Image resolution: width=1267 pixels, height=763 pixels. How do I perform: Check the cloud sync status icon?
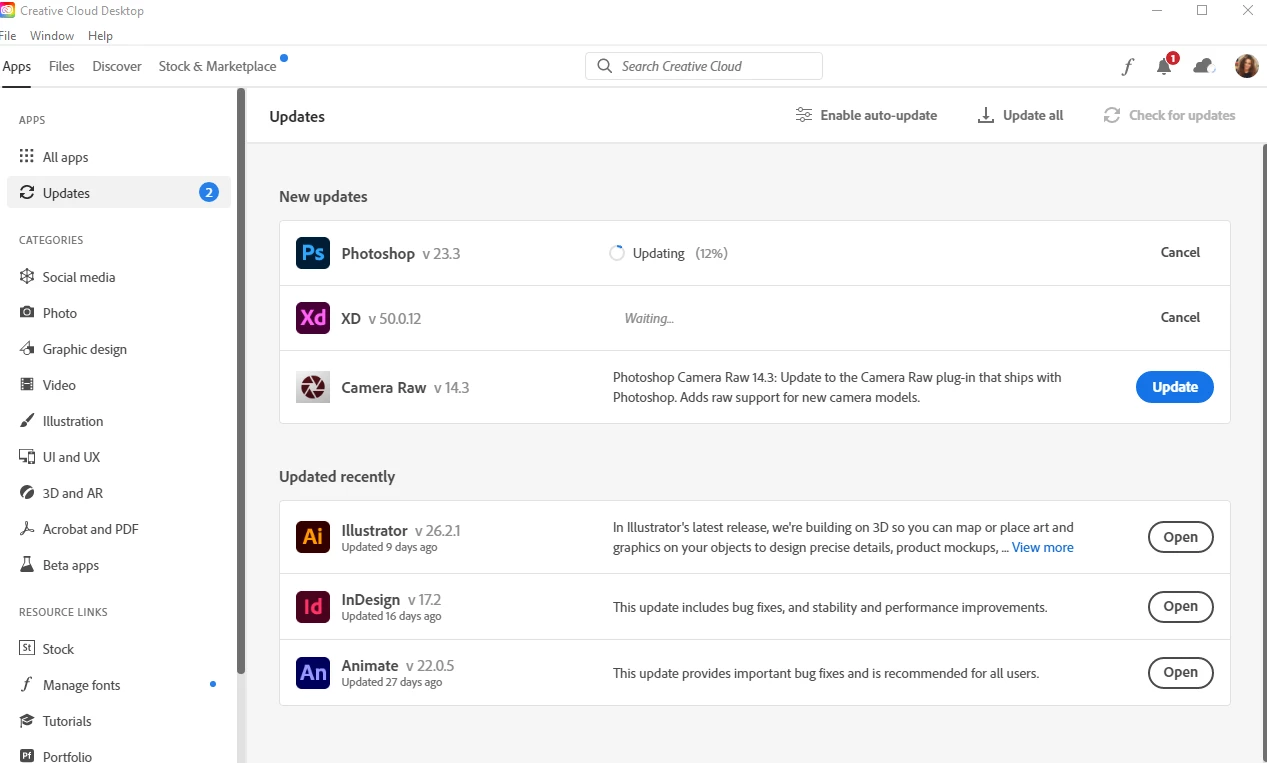pos(1205,66)
